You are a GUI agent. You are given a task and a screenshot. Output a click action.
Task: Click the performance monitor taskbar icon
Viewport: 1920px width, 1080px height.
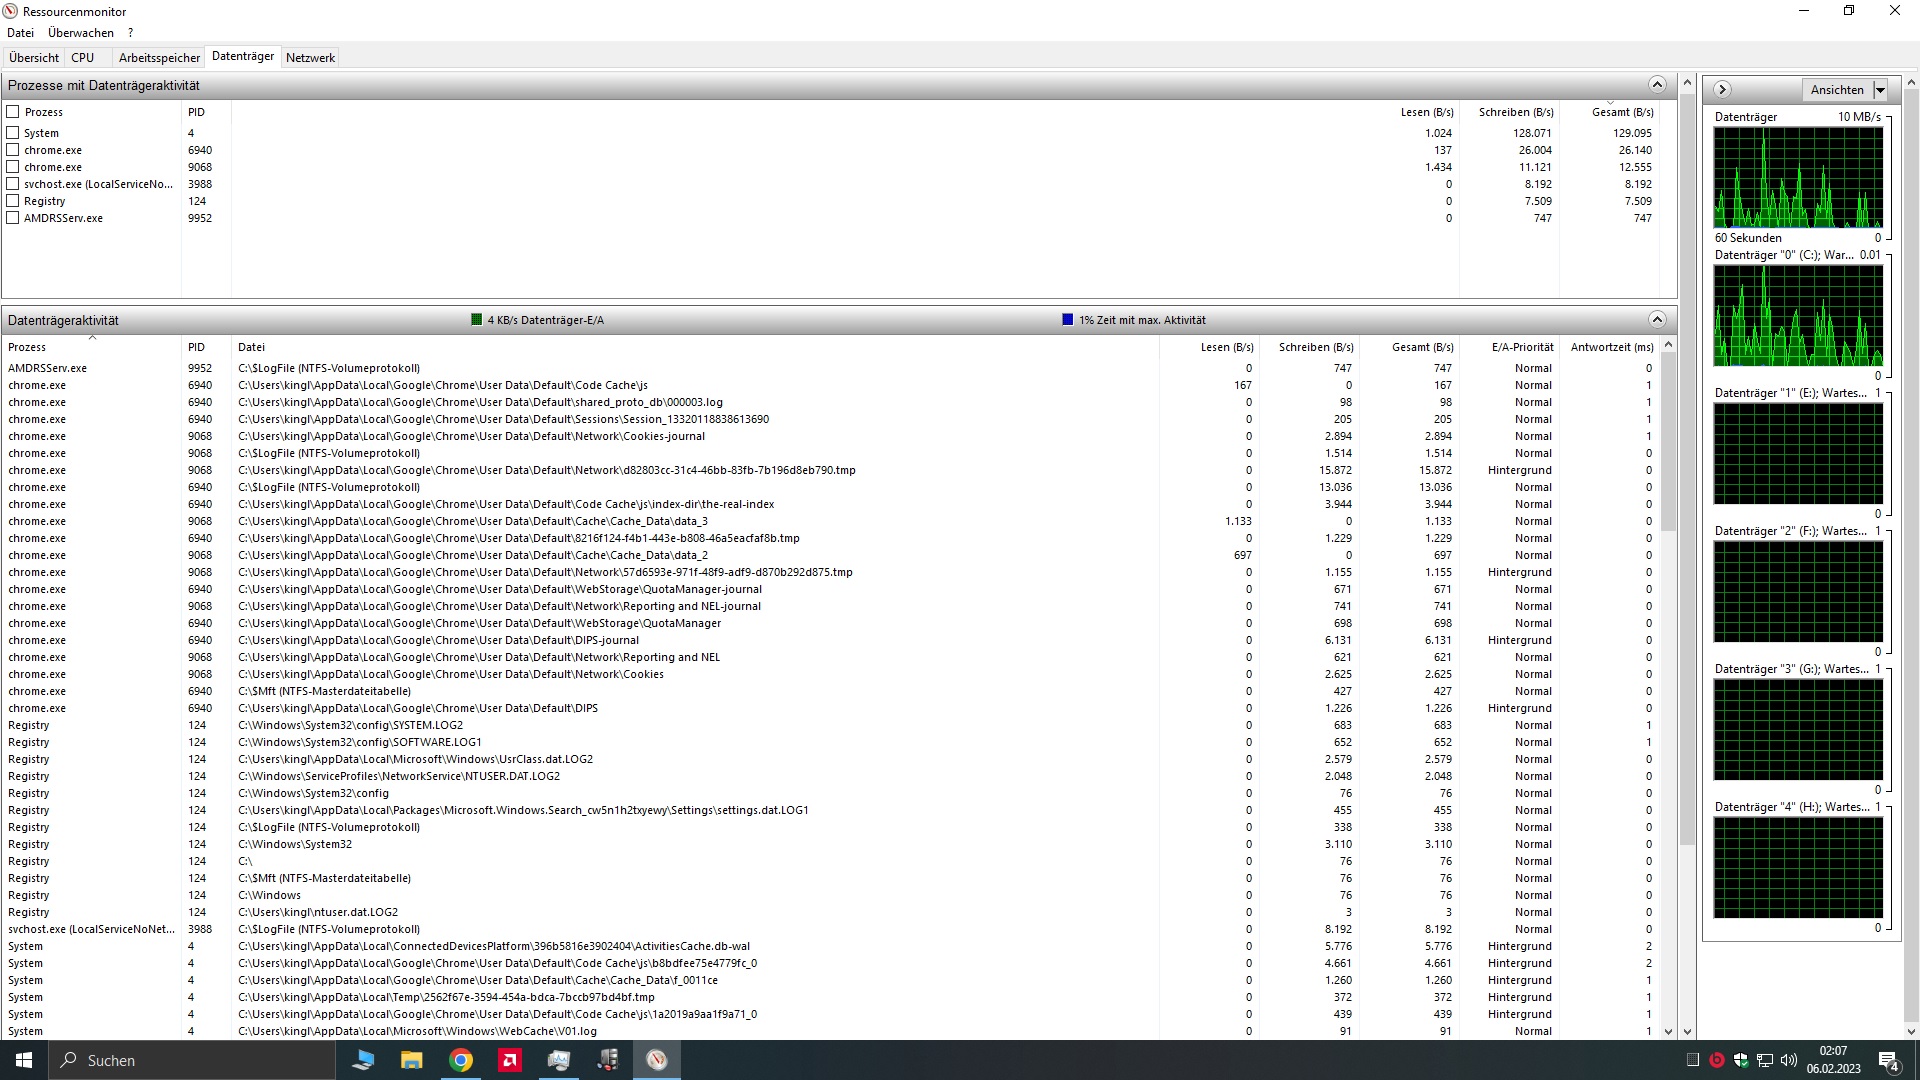point(559,1060)
